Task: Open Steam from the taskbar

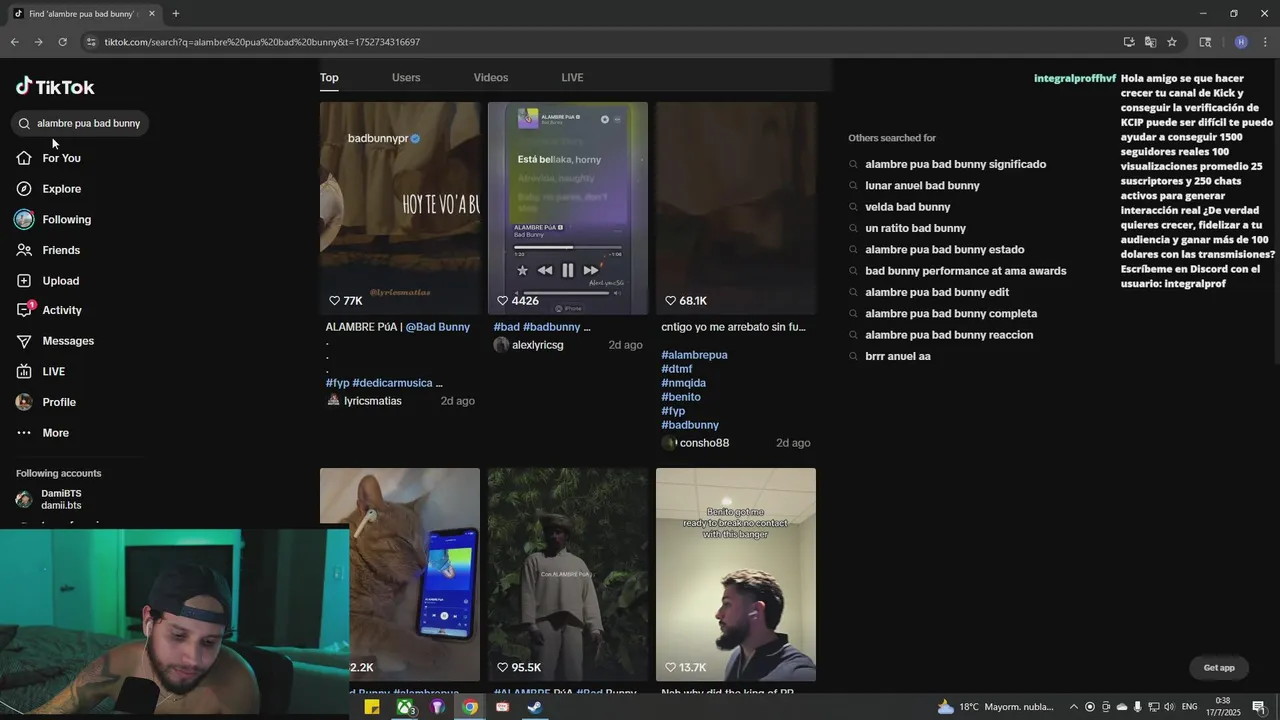Action: click(x=535, y=707)
